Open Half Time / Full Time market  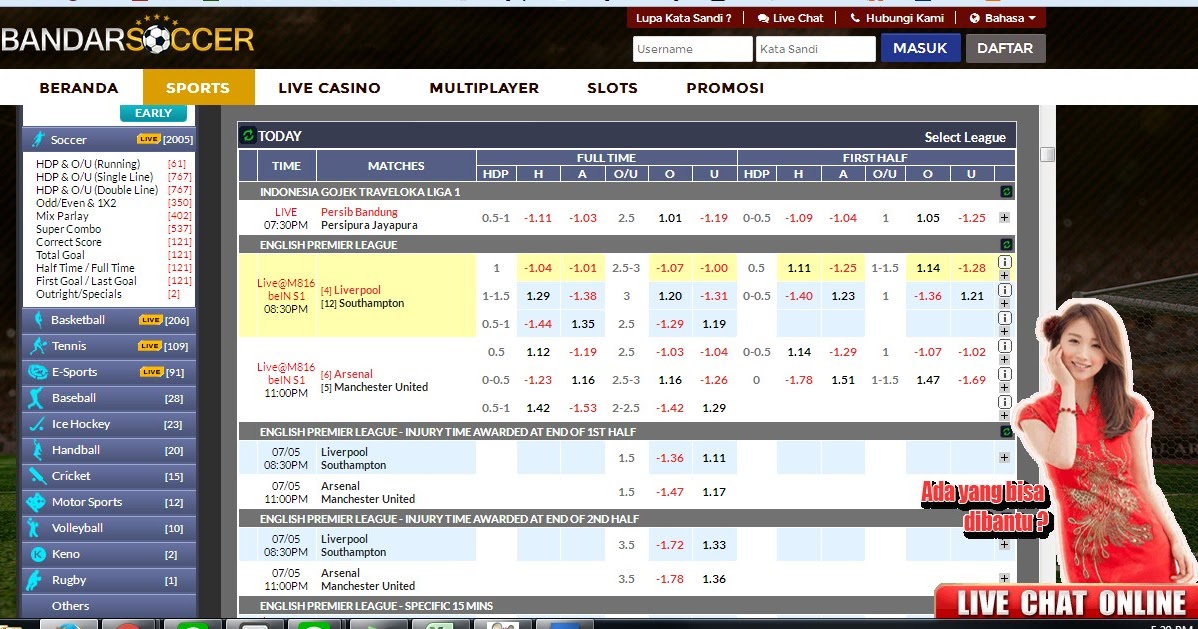85,268
